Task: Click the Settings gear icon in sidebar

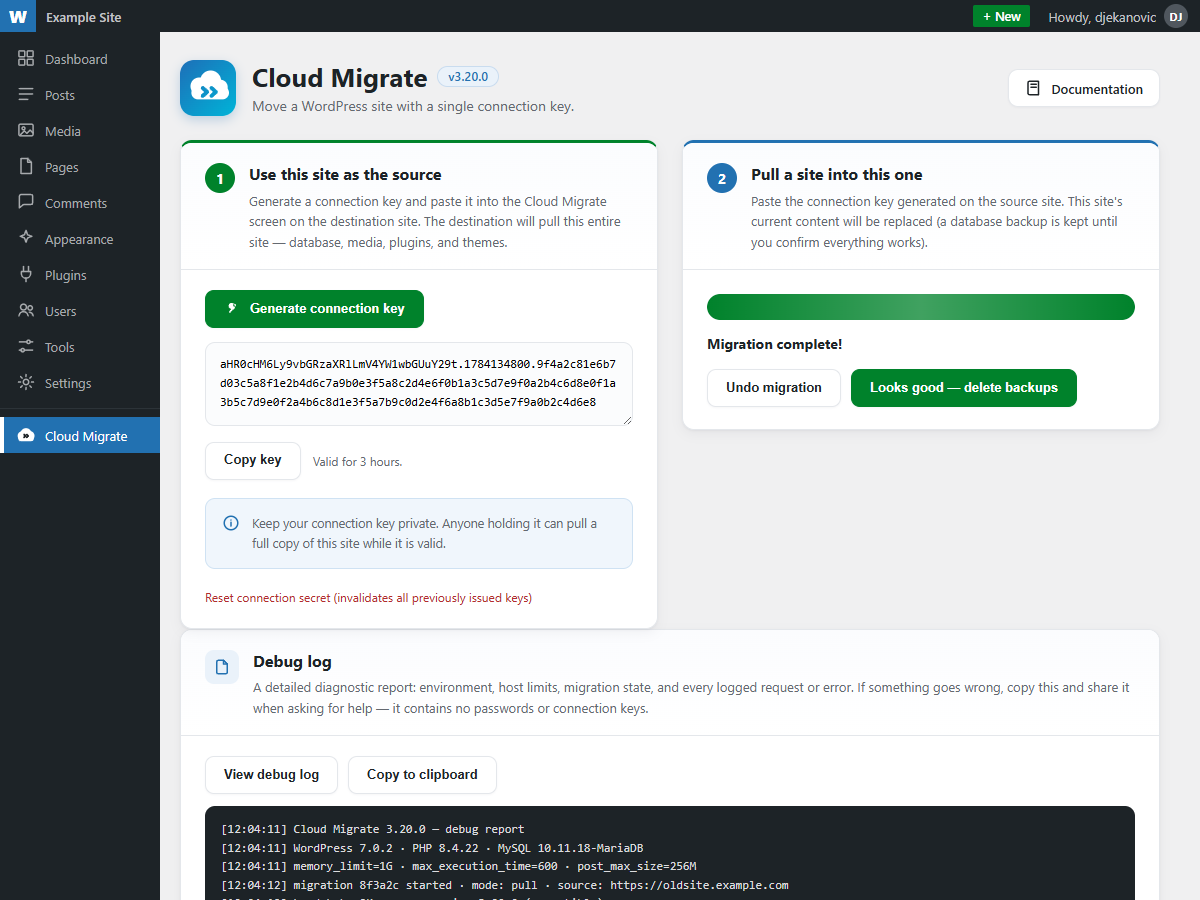Action: pyautogui.click(x=26, y=383)
